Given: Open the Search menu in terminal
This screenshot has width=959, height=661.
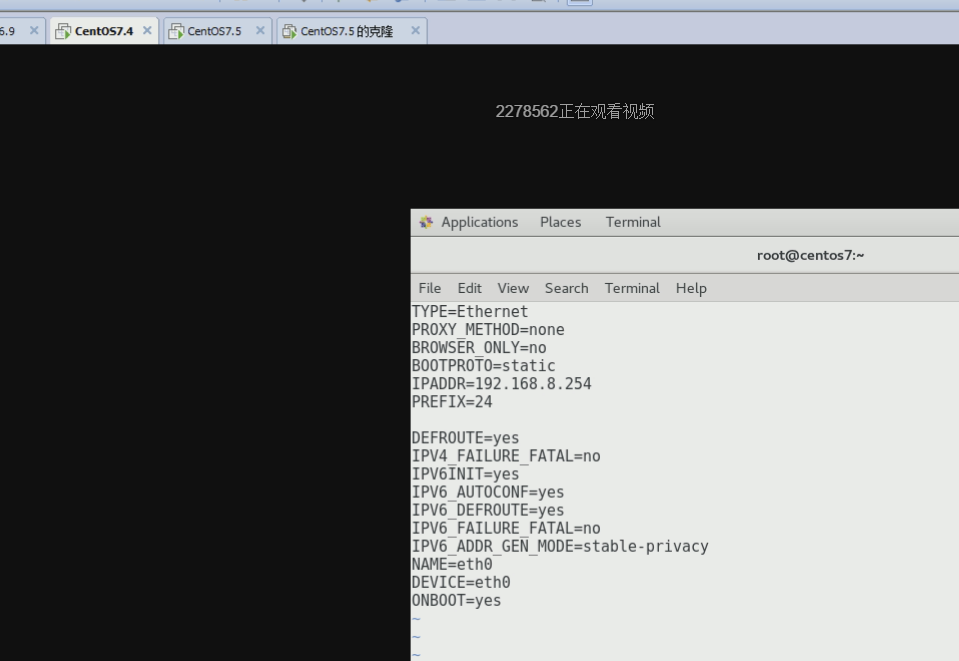Looking at the screenshot, I should pos(566,288).
